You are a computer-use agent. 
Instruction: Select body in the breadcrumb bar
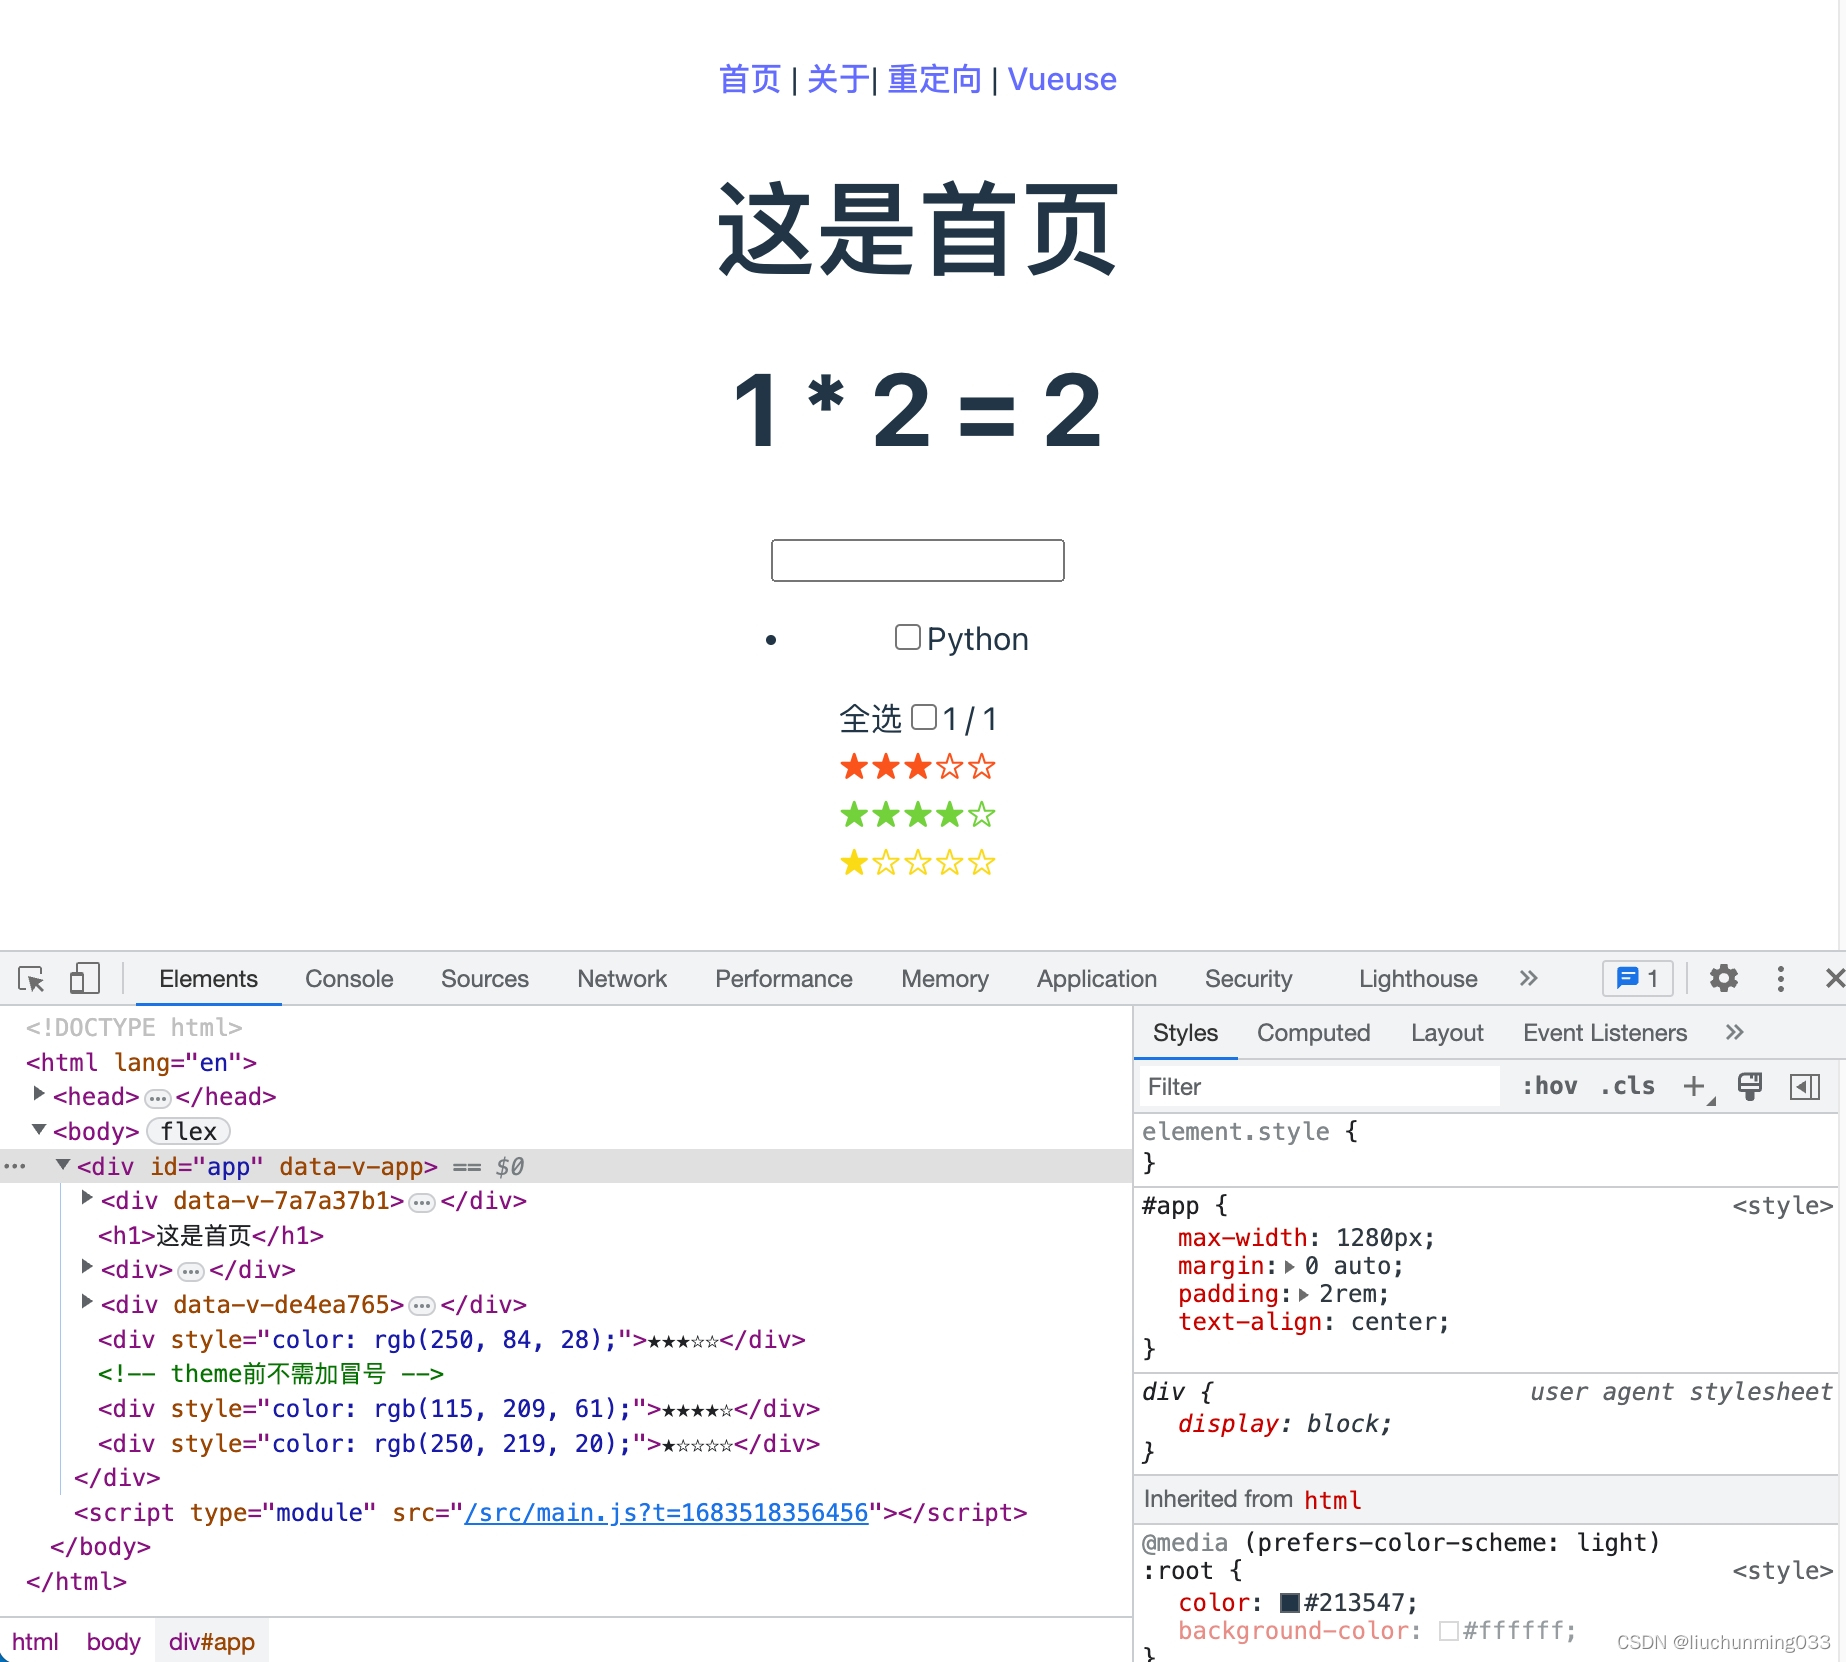click(113, 1641)
